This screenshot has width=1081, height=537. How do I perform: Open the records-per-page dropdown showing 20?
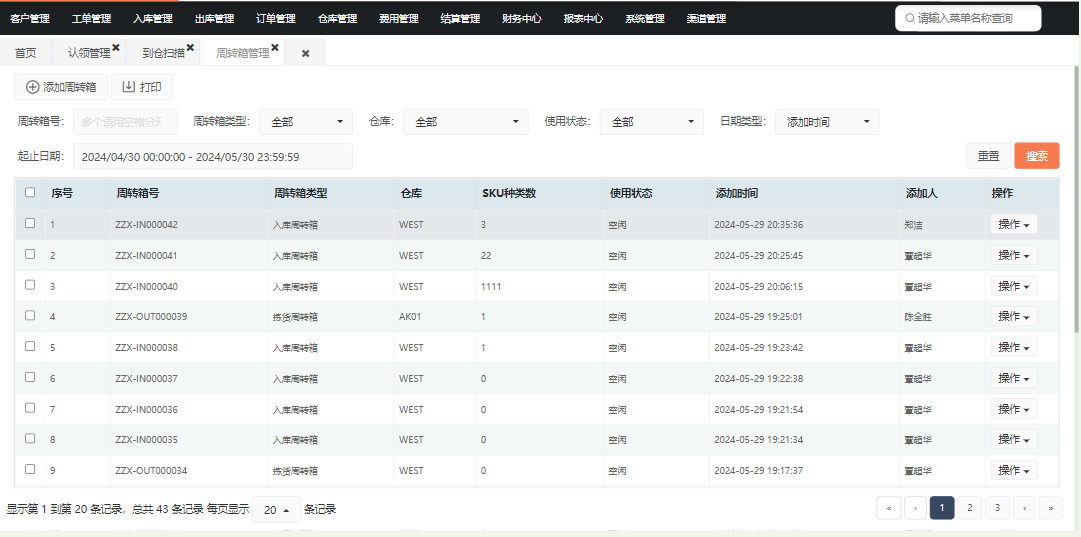point(276,510)
